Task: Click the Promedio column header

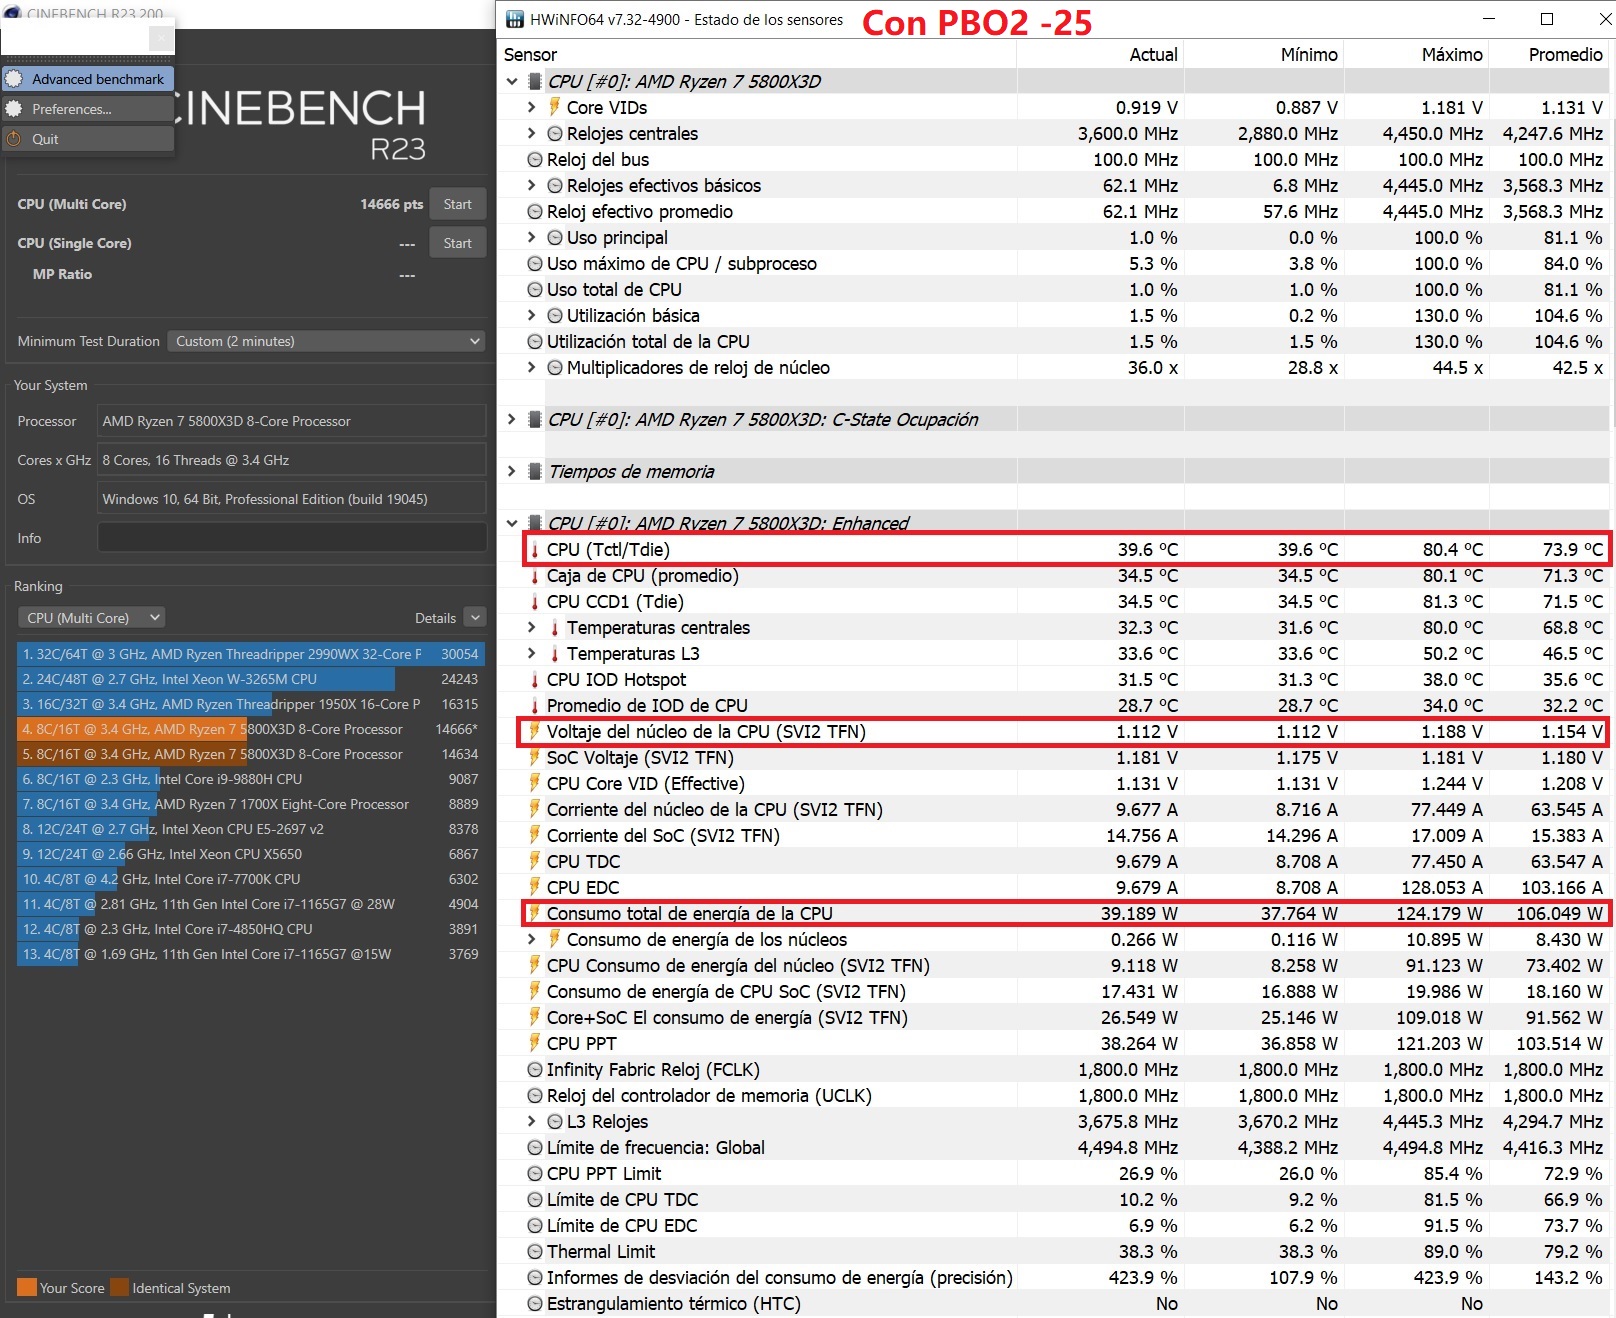Action: click(1549, 54)
